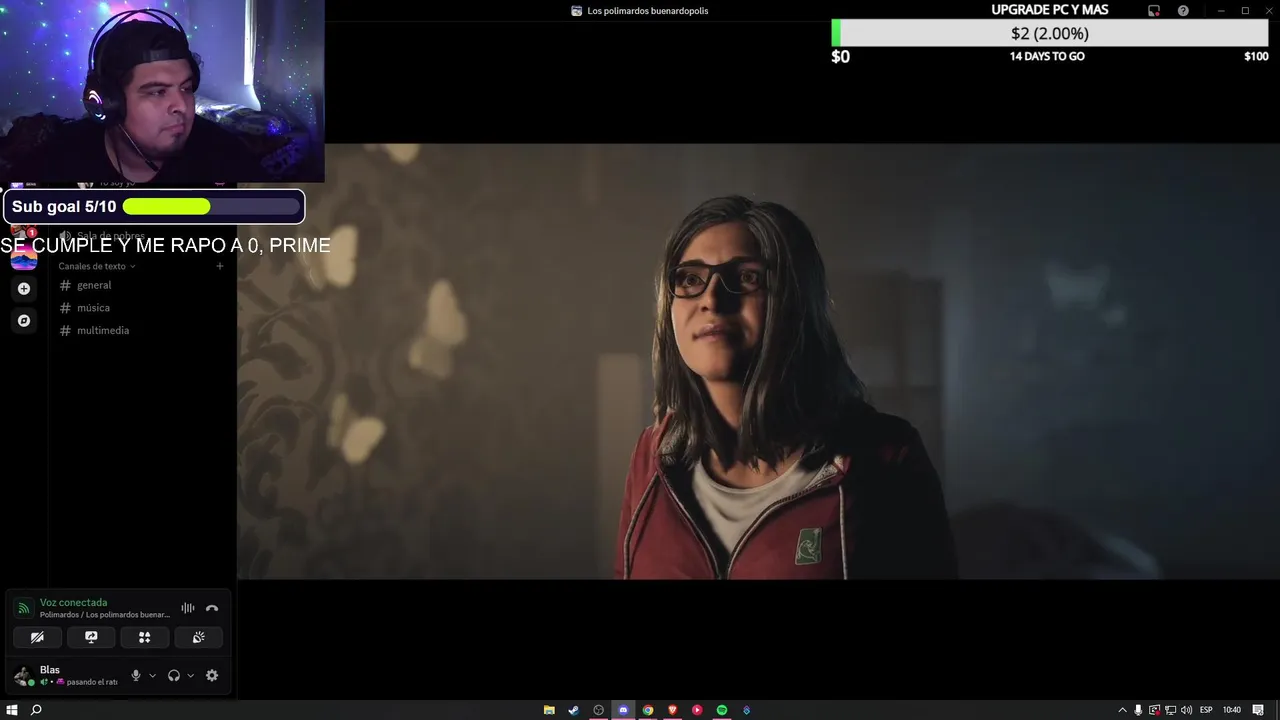Open Discord user settings gear
The image size is (1280, 720).
pyautogui.click(x=212, y=675)
